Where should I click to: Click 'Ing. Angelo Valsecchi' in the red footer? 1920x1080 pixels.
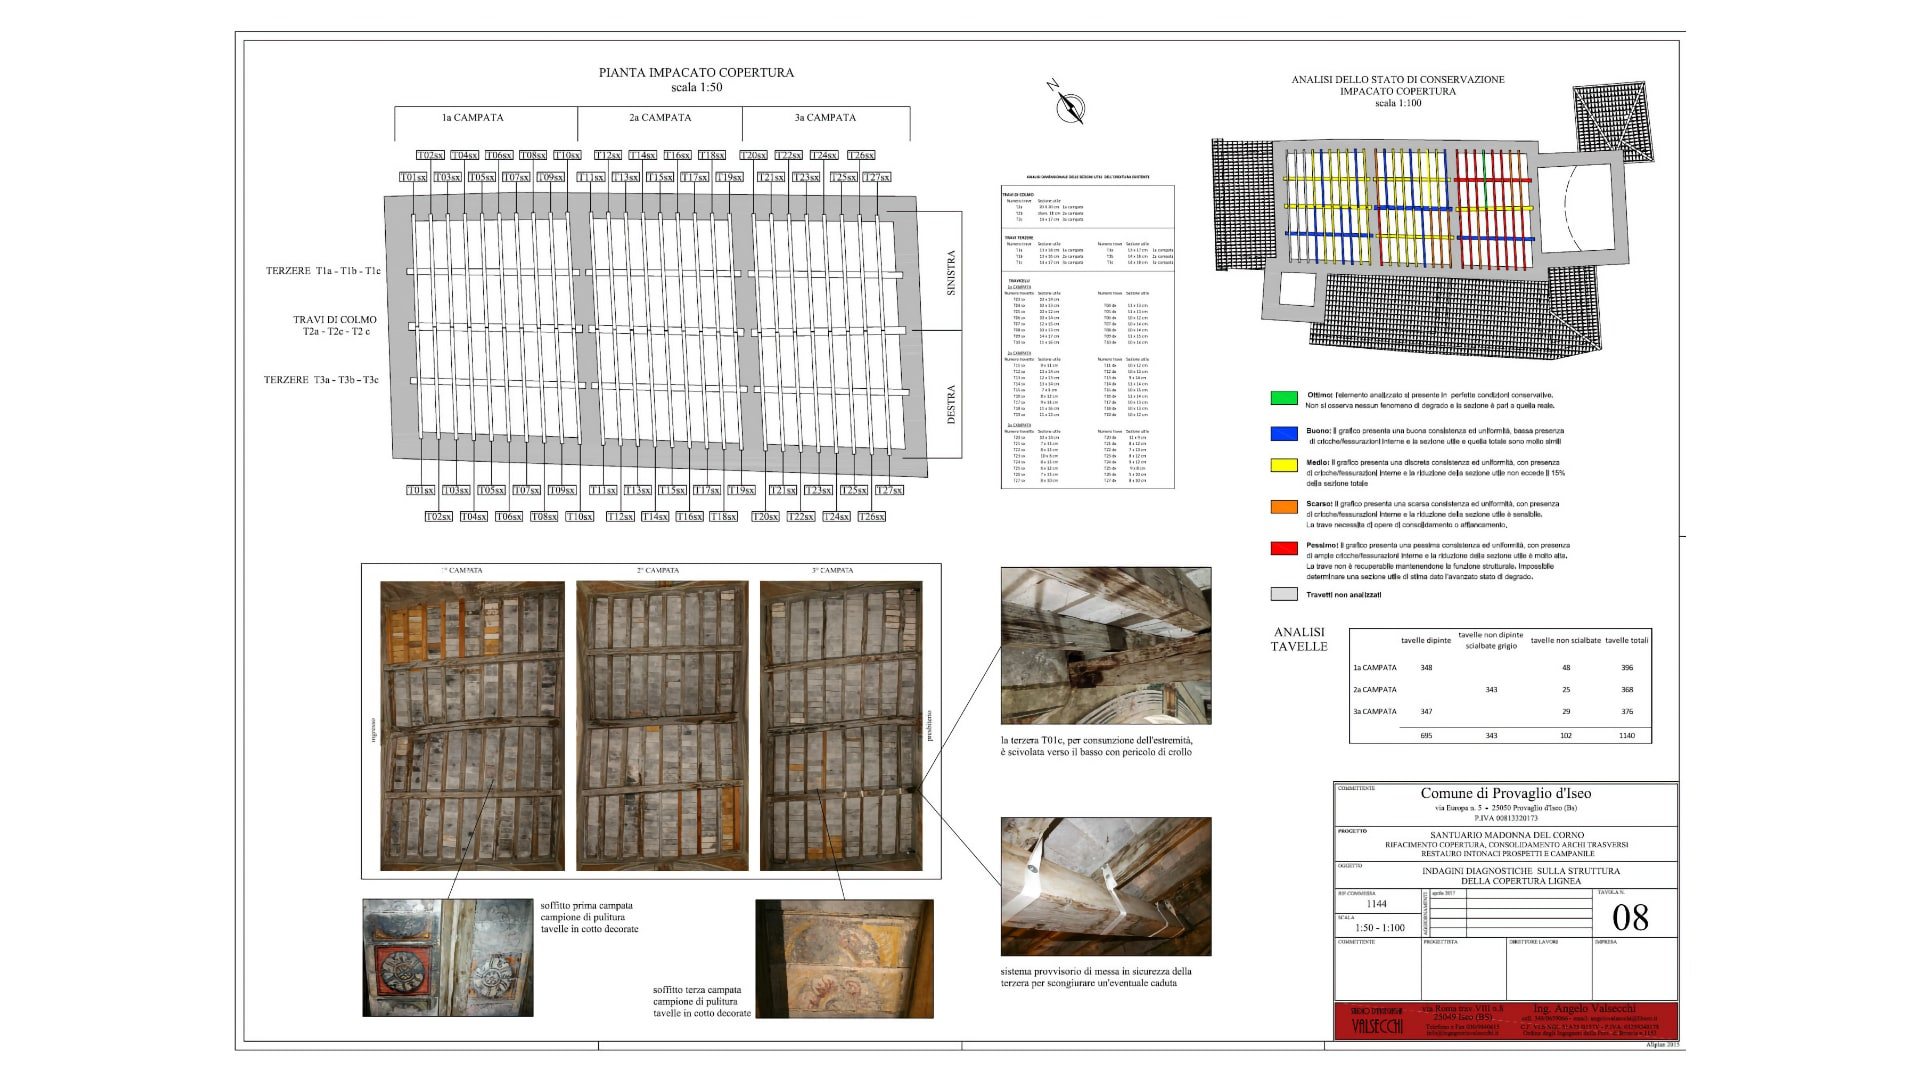pos(1585,1009)
